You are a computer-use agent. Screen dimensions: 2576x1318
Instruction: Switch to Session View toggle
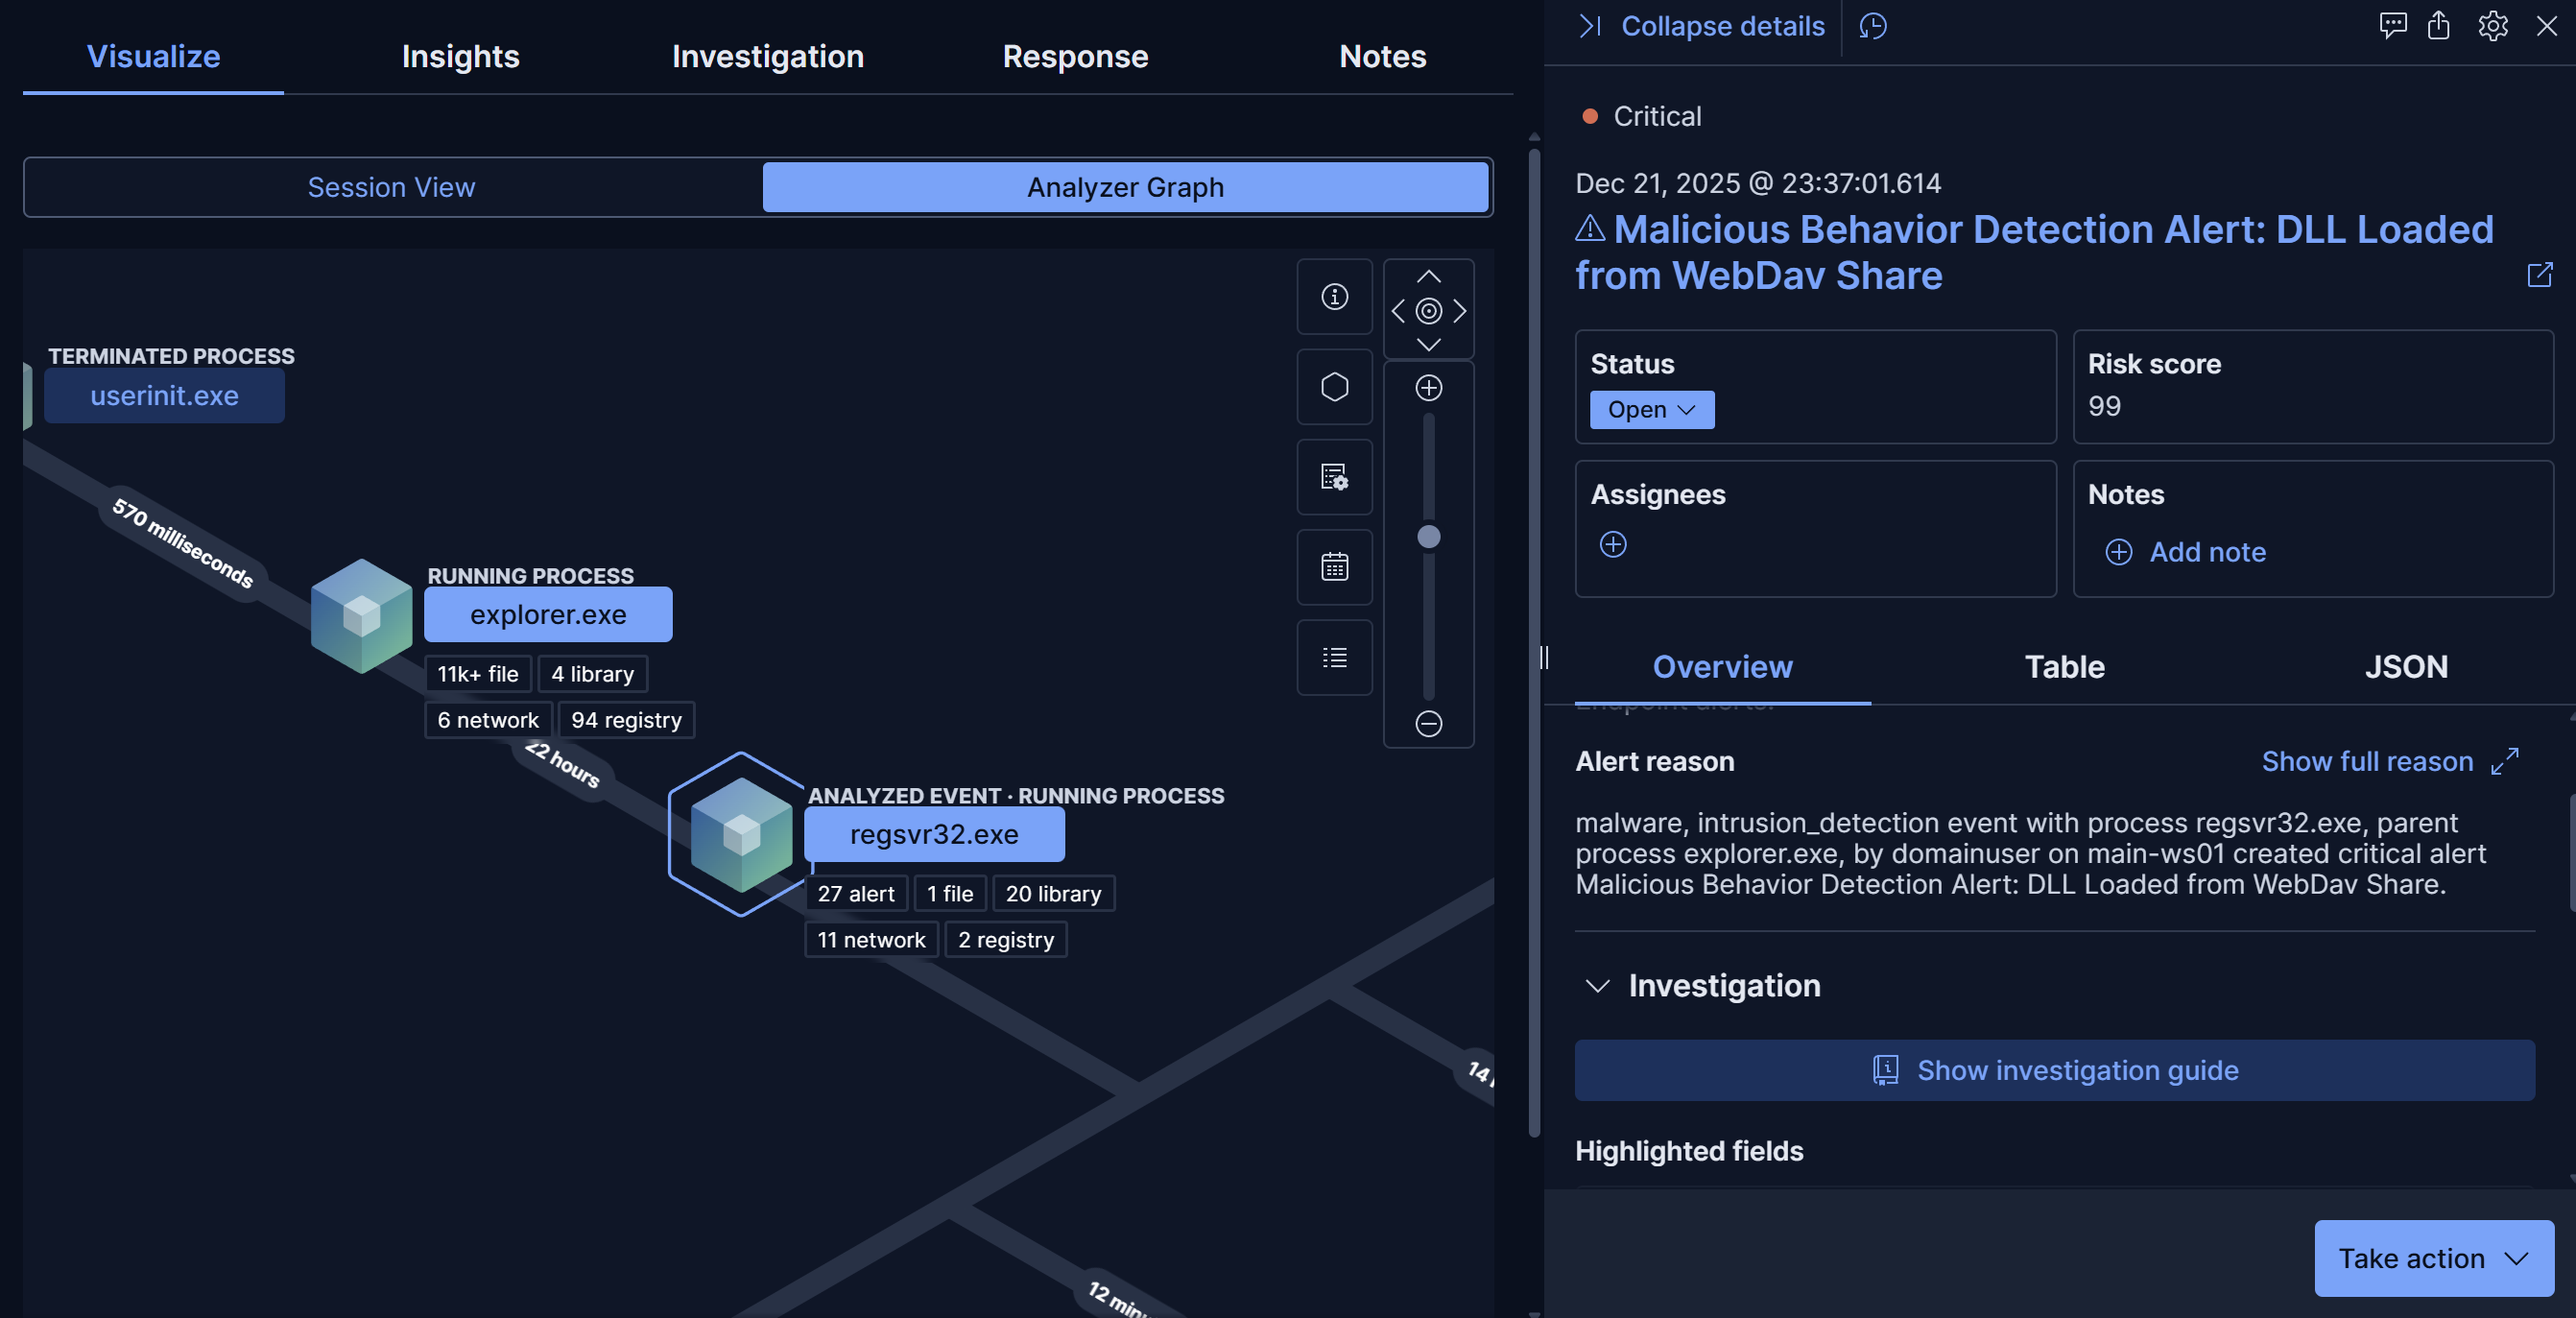click(x=391, y=187)
